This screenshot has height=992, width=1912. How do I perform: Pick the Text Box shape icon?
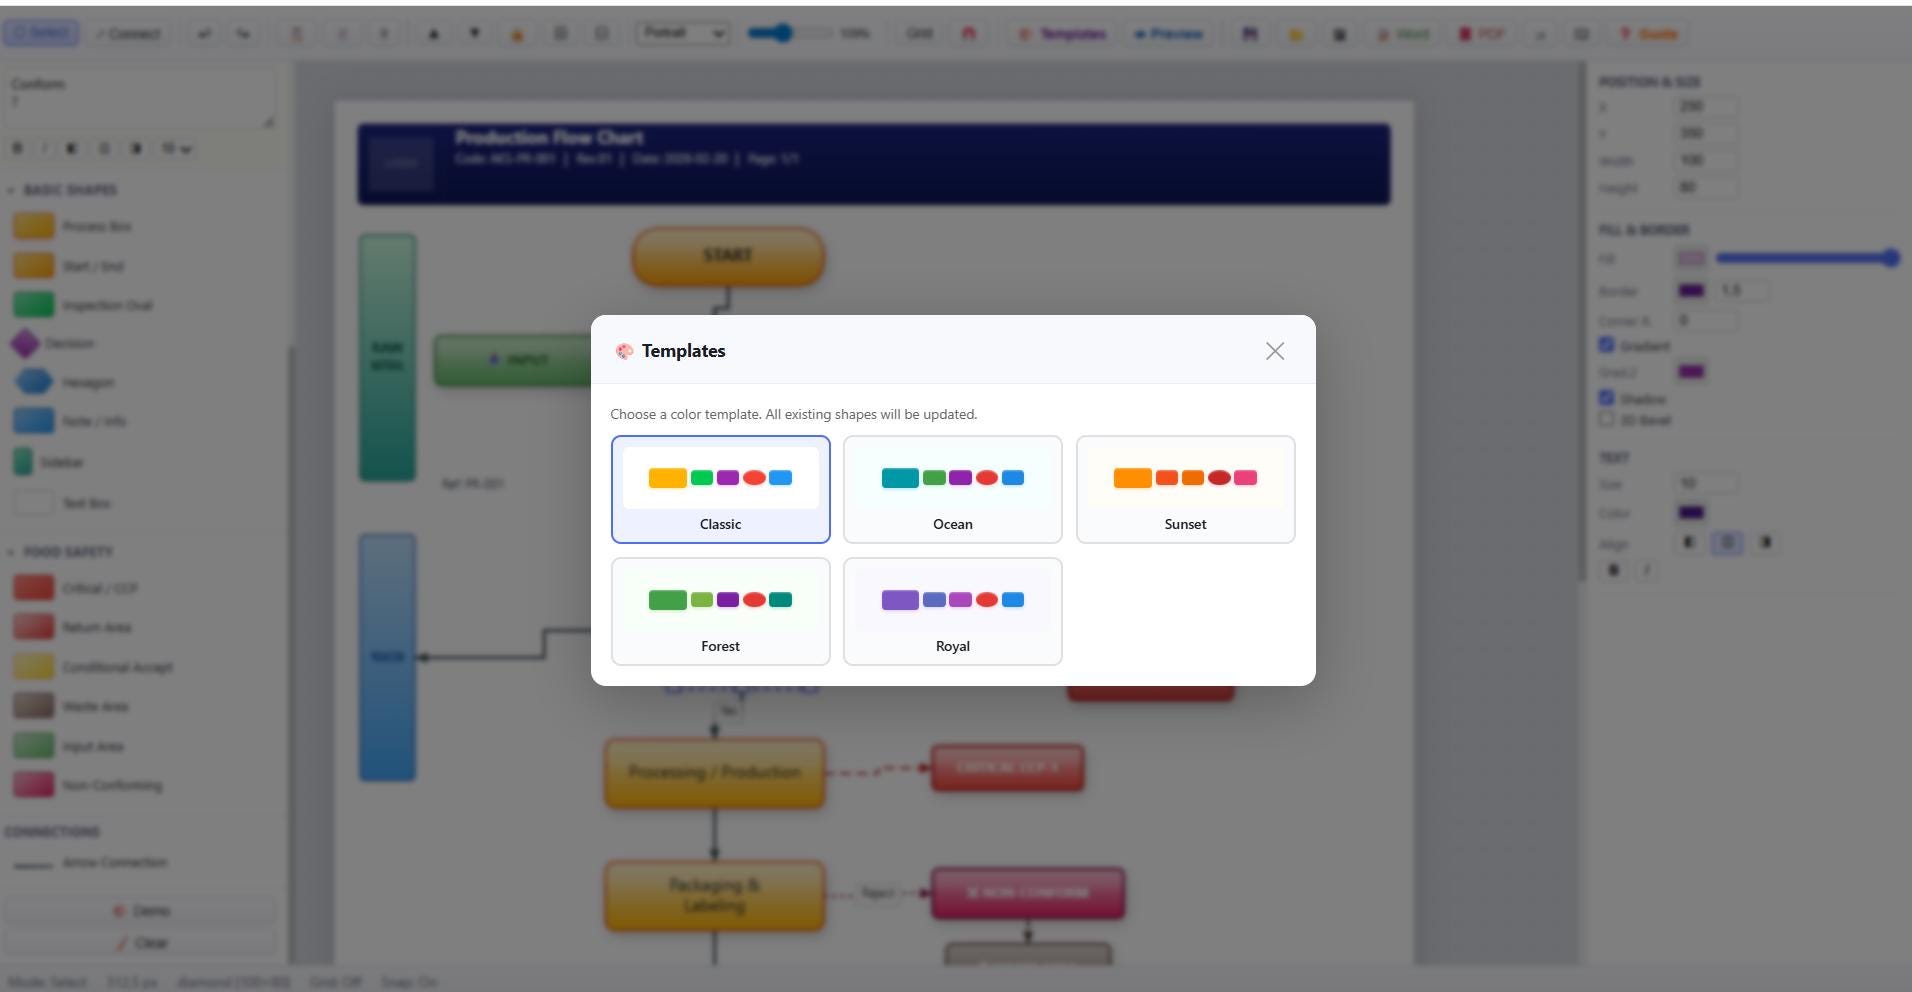pyautogui.click(x=34, y=503)
